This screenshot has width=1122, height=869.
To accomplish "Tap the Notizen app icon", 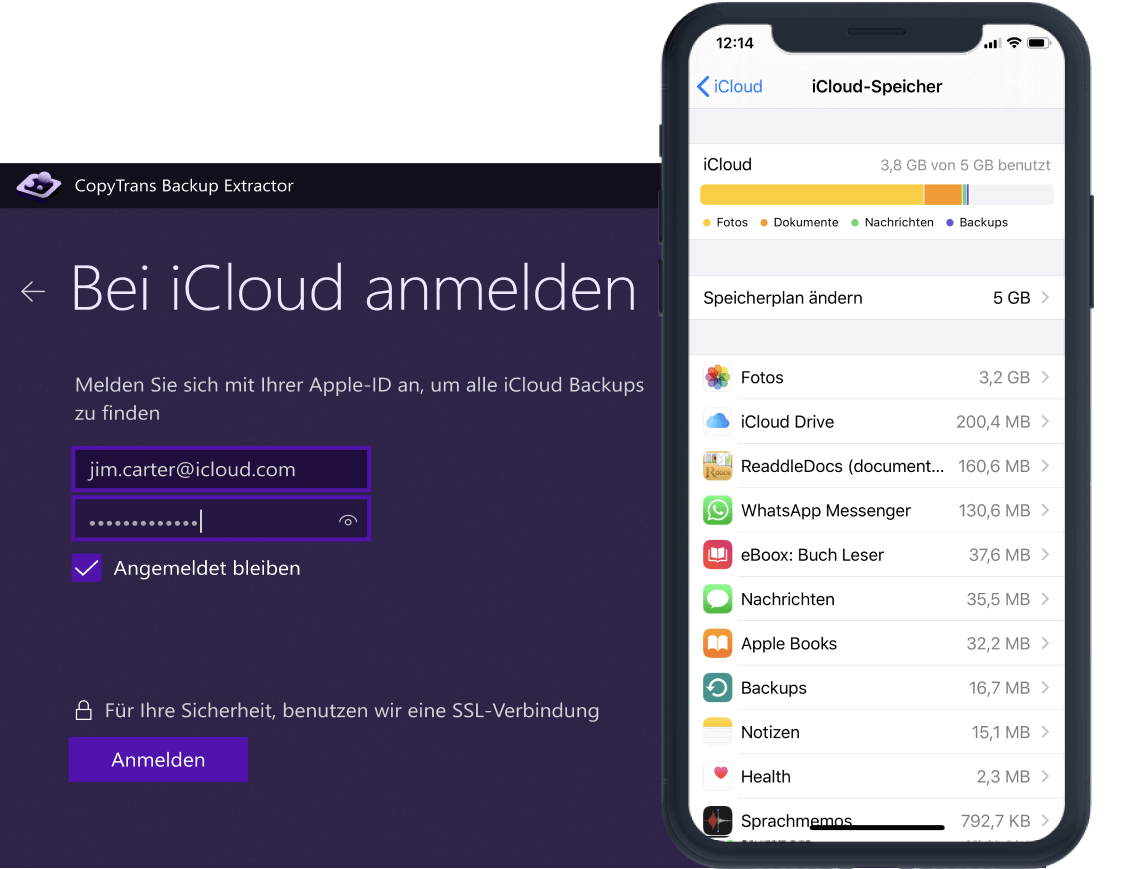I will pyautogui.click(x=717, y=732).
